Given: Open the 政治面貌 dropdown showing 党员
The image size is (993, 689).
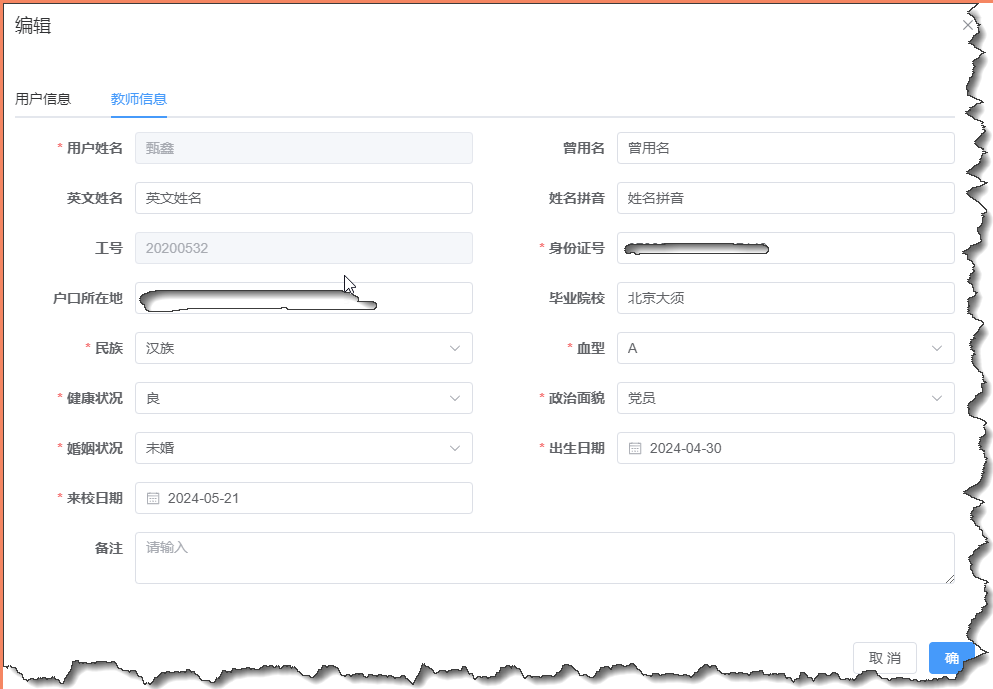Looking at the screenshot, I should 785,398.
